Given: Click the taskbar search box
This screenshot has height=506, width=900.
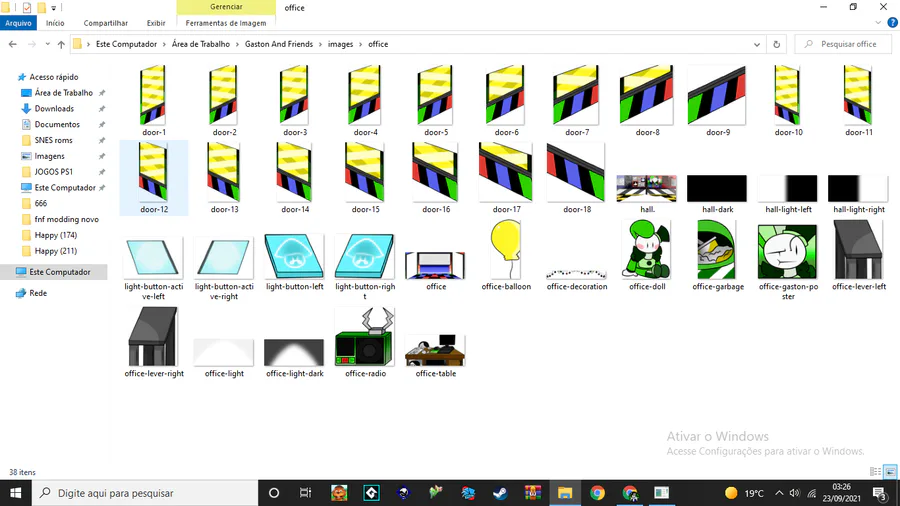Looking at the screenshot, I should click(x=145, y=493).
